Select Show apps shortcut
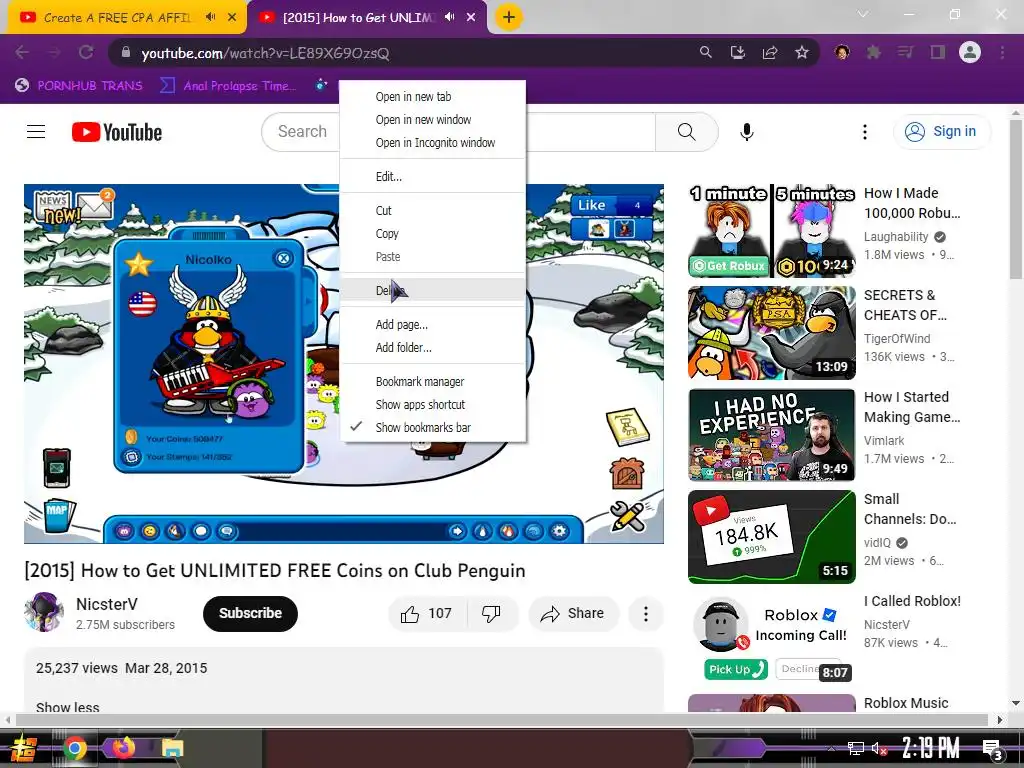The width and height of the screenshot is (1024, 768). pos(433,404)
